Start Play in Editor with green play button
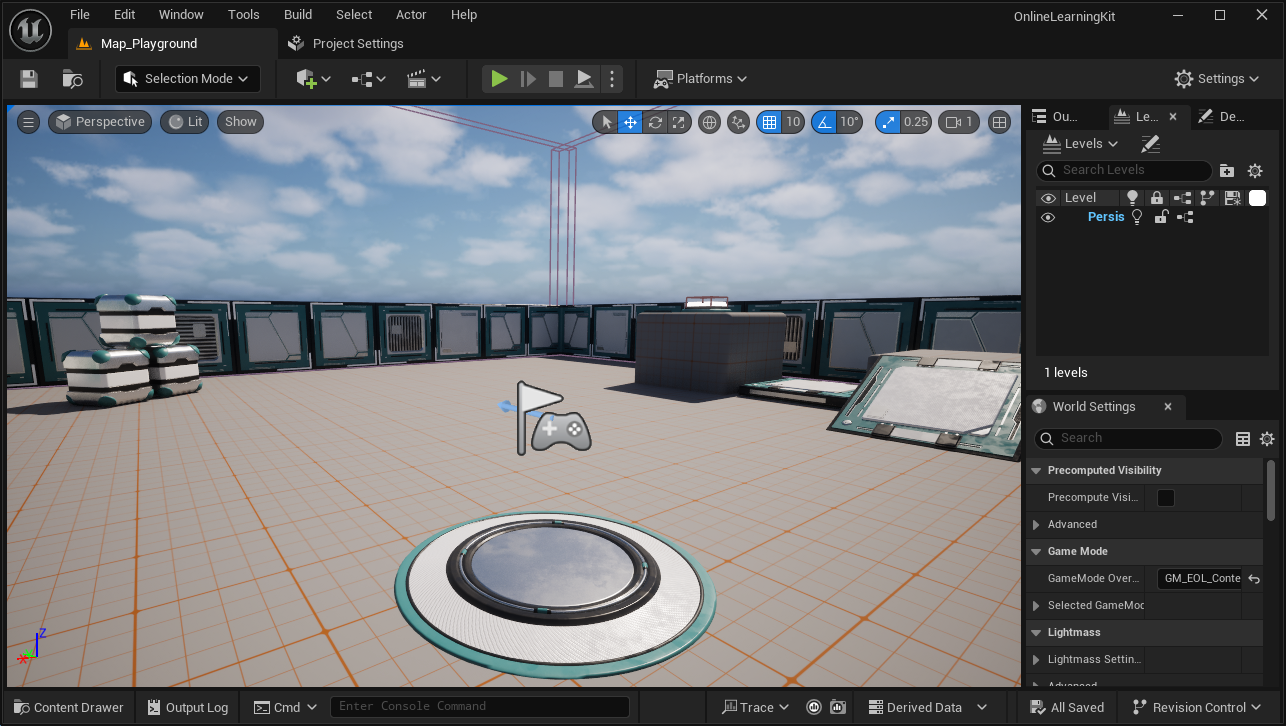The width and height of the screenshot is (1286, 726). (x=499, y=79)
